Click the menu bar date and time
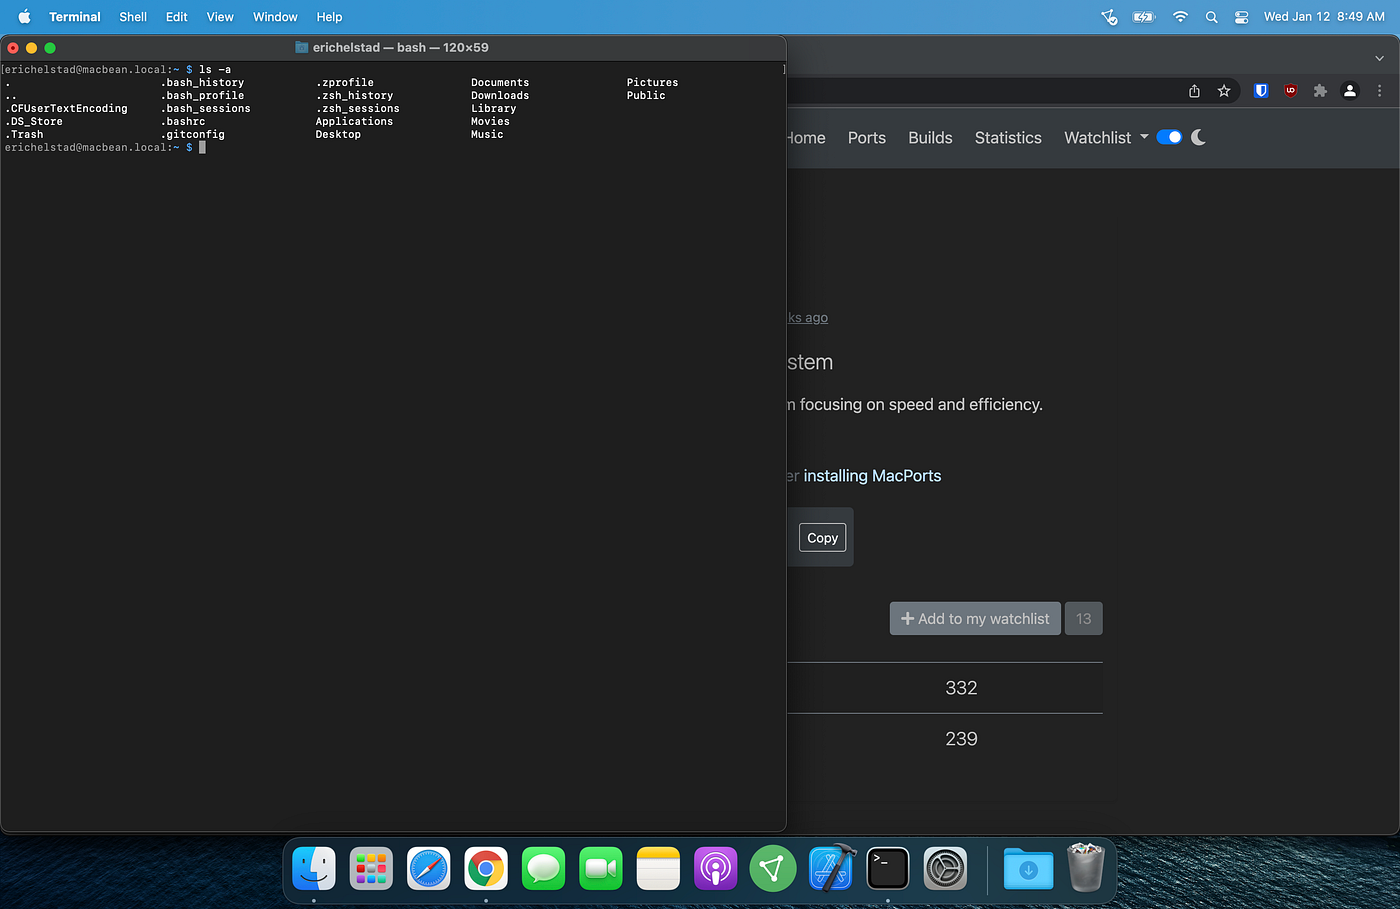 (1324, 17)
